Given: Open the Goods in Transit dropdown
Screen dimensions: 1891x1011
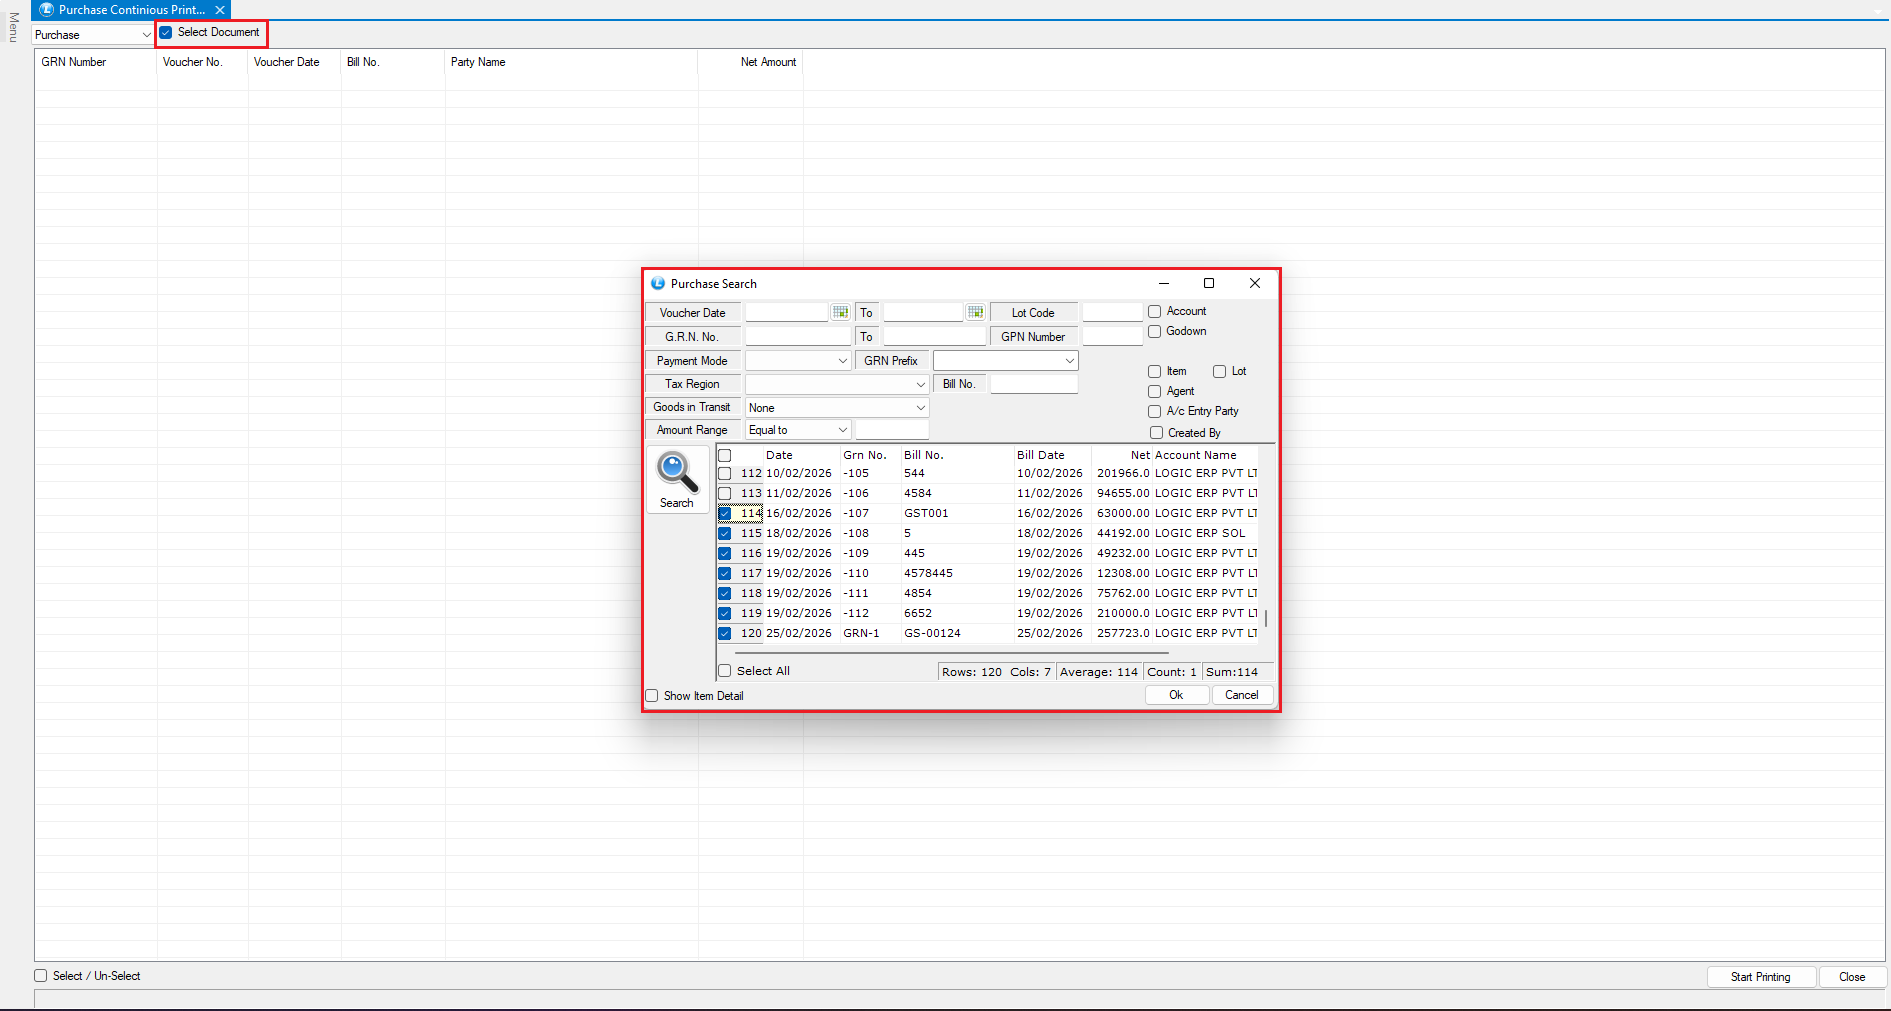Looking at the screenshot, I should (x=920, y=408).
